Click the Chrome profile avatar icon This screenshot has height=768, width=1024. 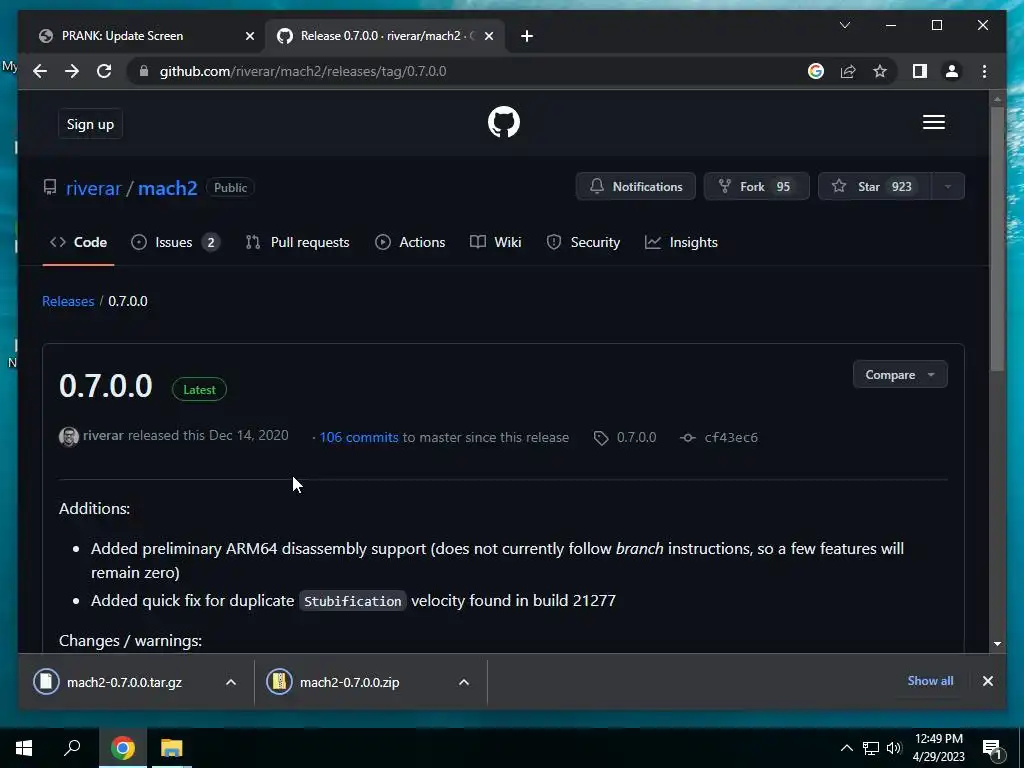pos(952,71)
